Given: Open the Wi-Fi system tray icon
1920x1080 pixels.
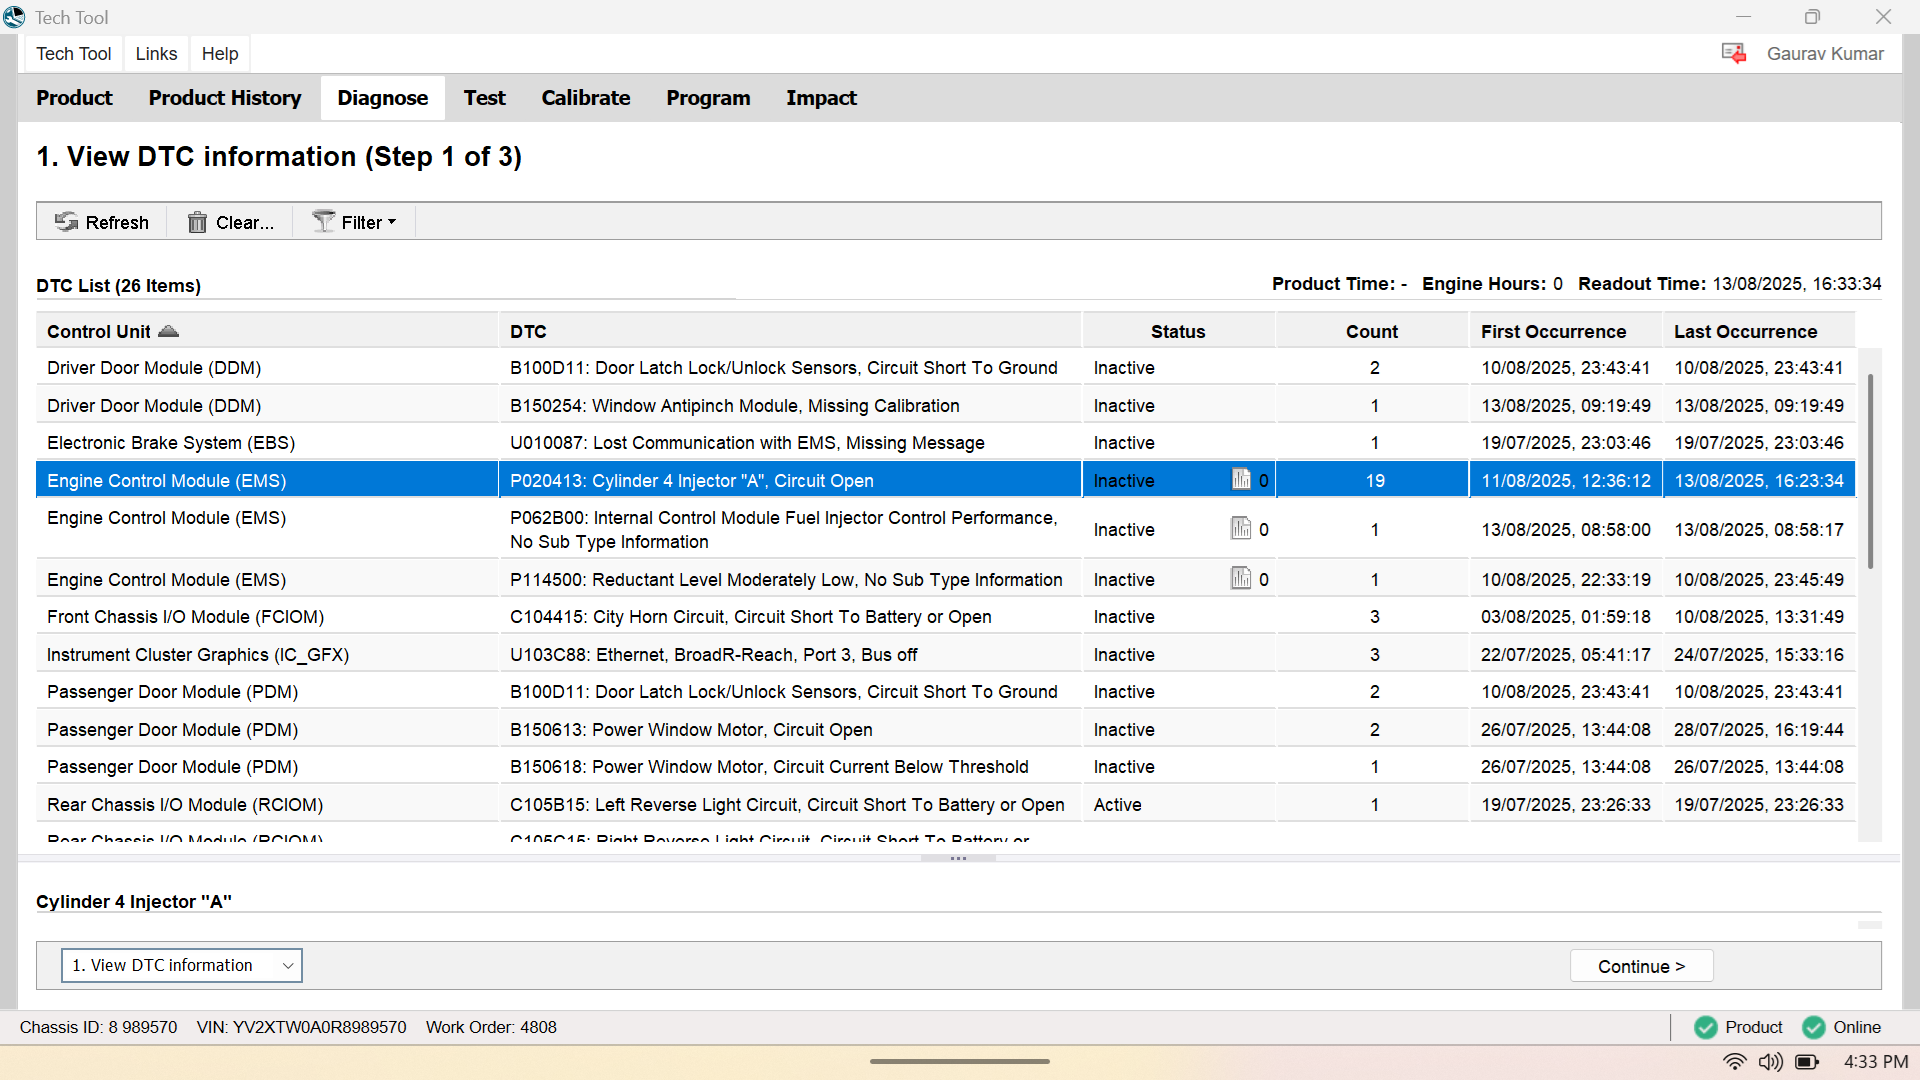Looking at the screenshot, I should (x=1735, y=1062).
